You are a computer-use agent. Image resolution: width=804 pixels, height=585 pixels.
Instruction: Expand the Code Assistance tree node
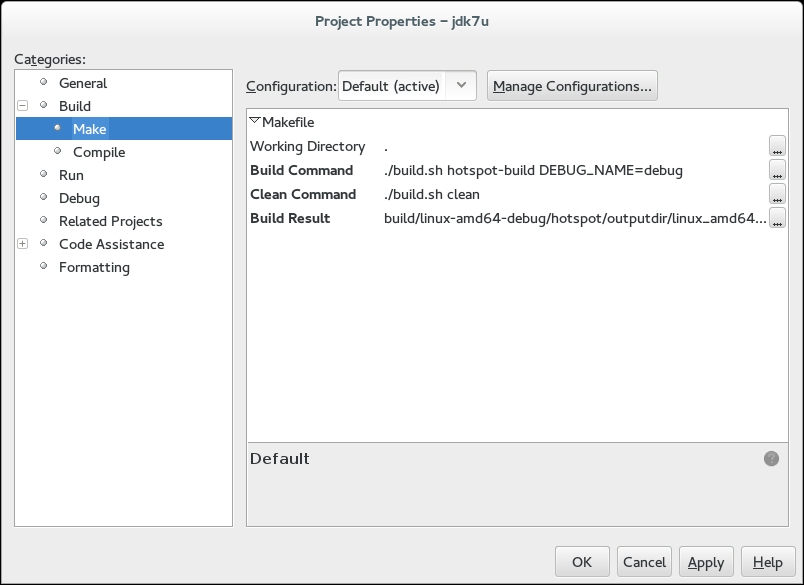point(22,244)
